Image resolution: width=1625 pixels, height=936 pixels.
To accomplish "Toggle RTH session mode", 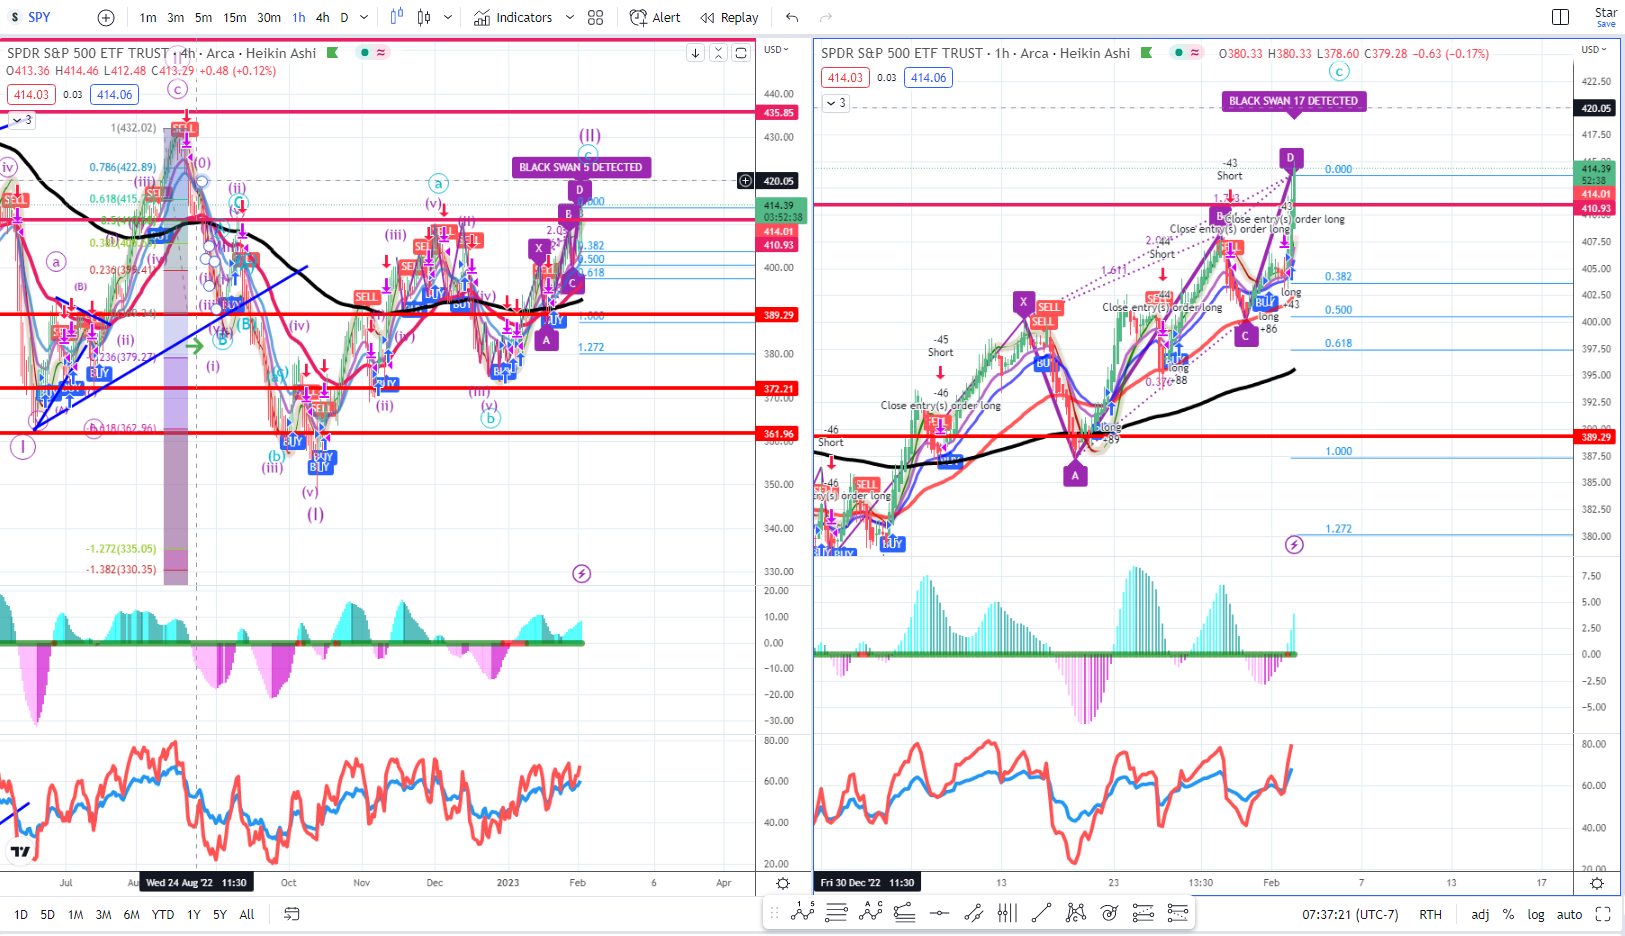I will (1430, 914).
